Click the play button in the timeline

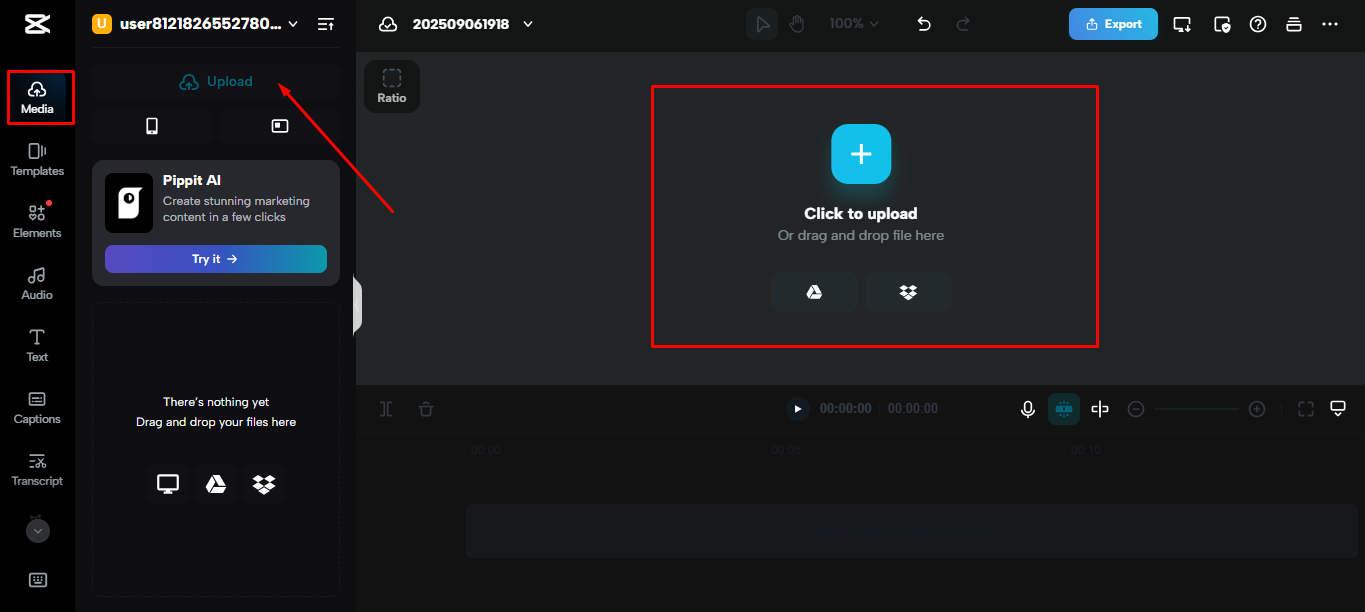click(797, 408)
